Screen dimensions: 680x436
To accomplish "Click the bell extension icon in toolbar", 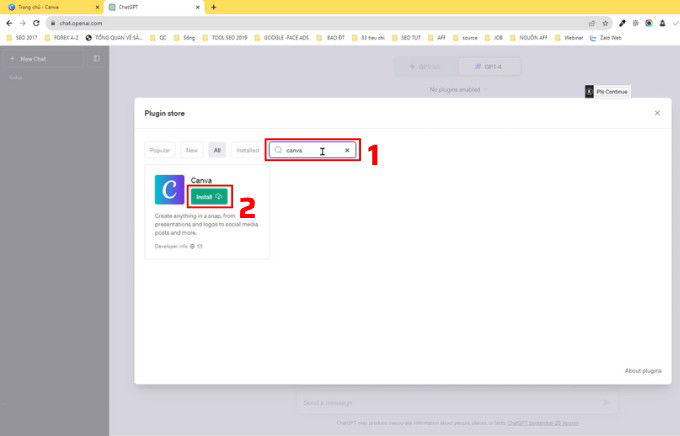I will pos(662,23).
